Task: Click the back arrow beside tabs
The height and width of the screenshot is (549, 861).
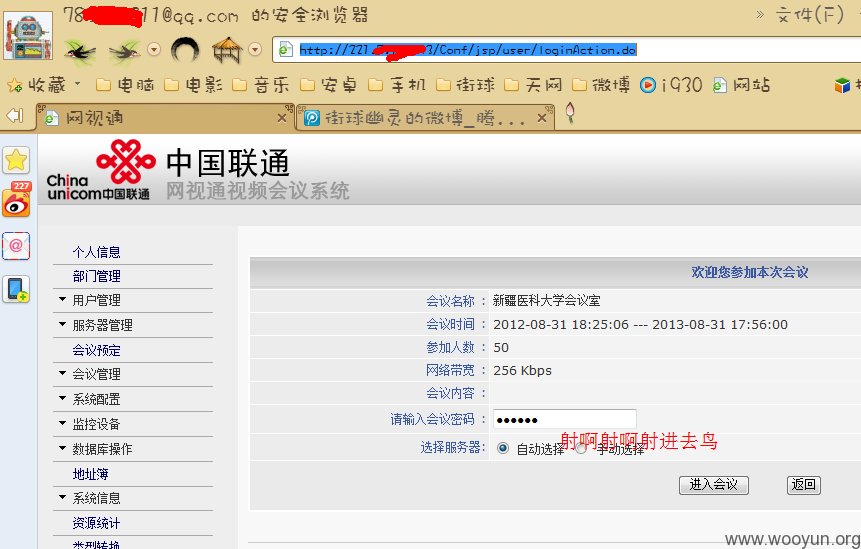Action: [x=15, y=115]
